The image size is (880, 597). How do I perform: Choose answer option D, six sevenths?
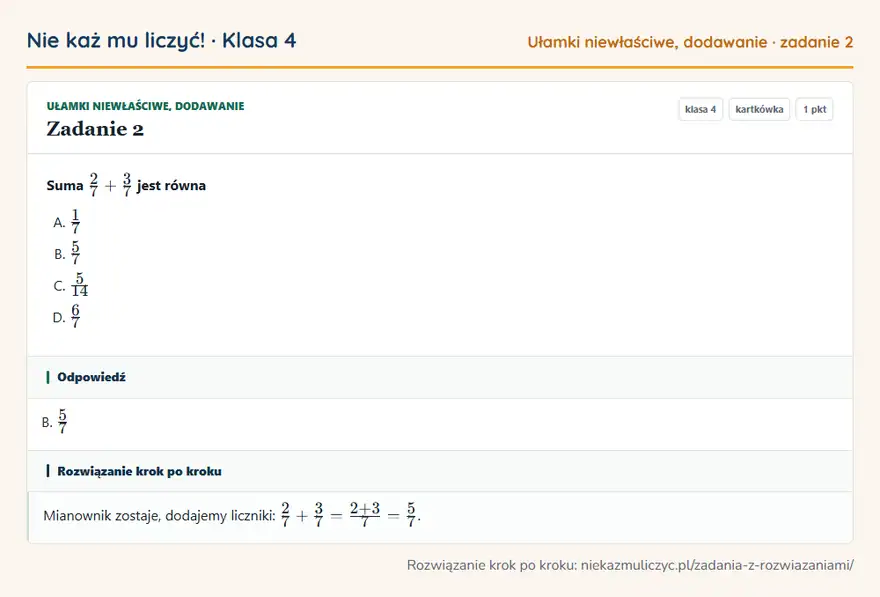click(x=67, y=316)
